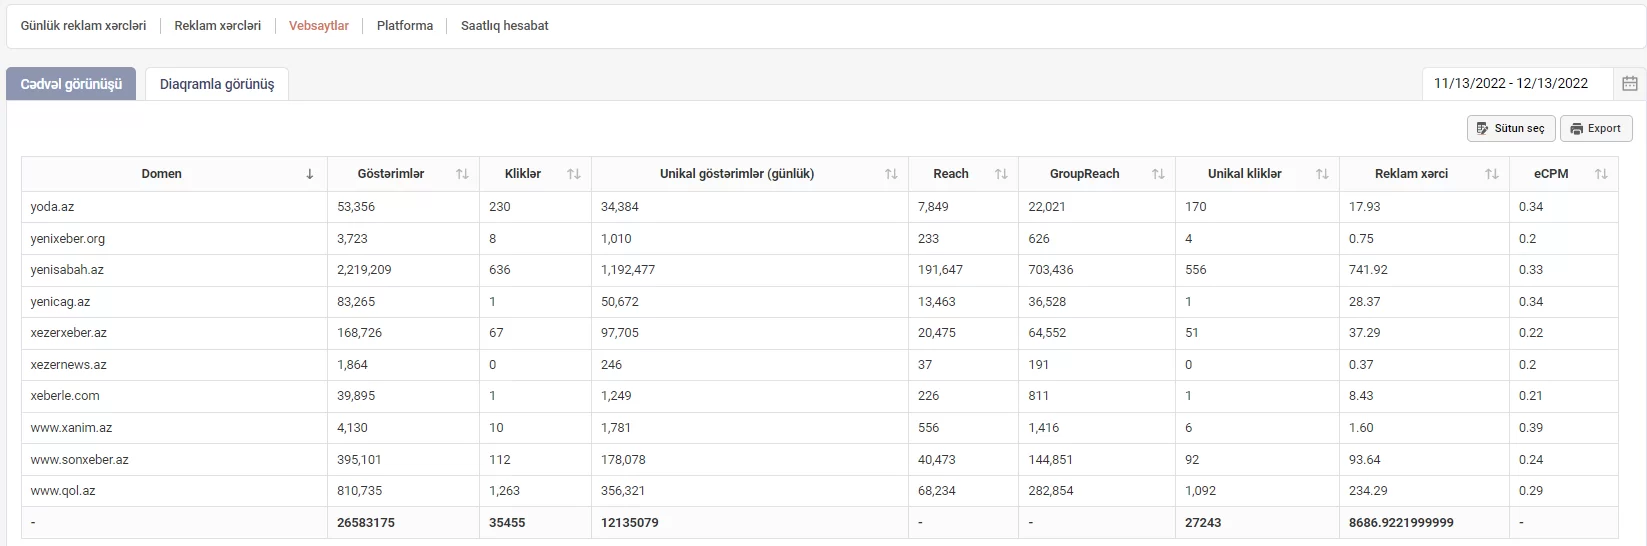Open the calendar date picker icon
The height and width of the screenshot is (546, 1647).
click(1629, 84)
